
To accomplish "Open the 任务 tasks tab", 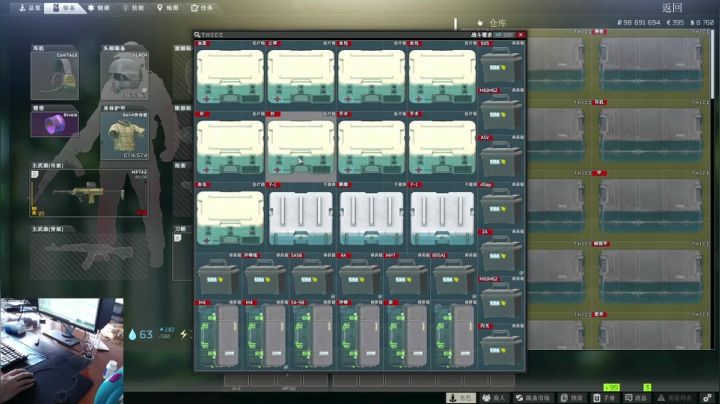I will 202,8.
